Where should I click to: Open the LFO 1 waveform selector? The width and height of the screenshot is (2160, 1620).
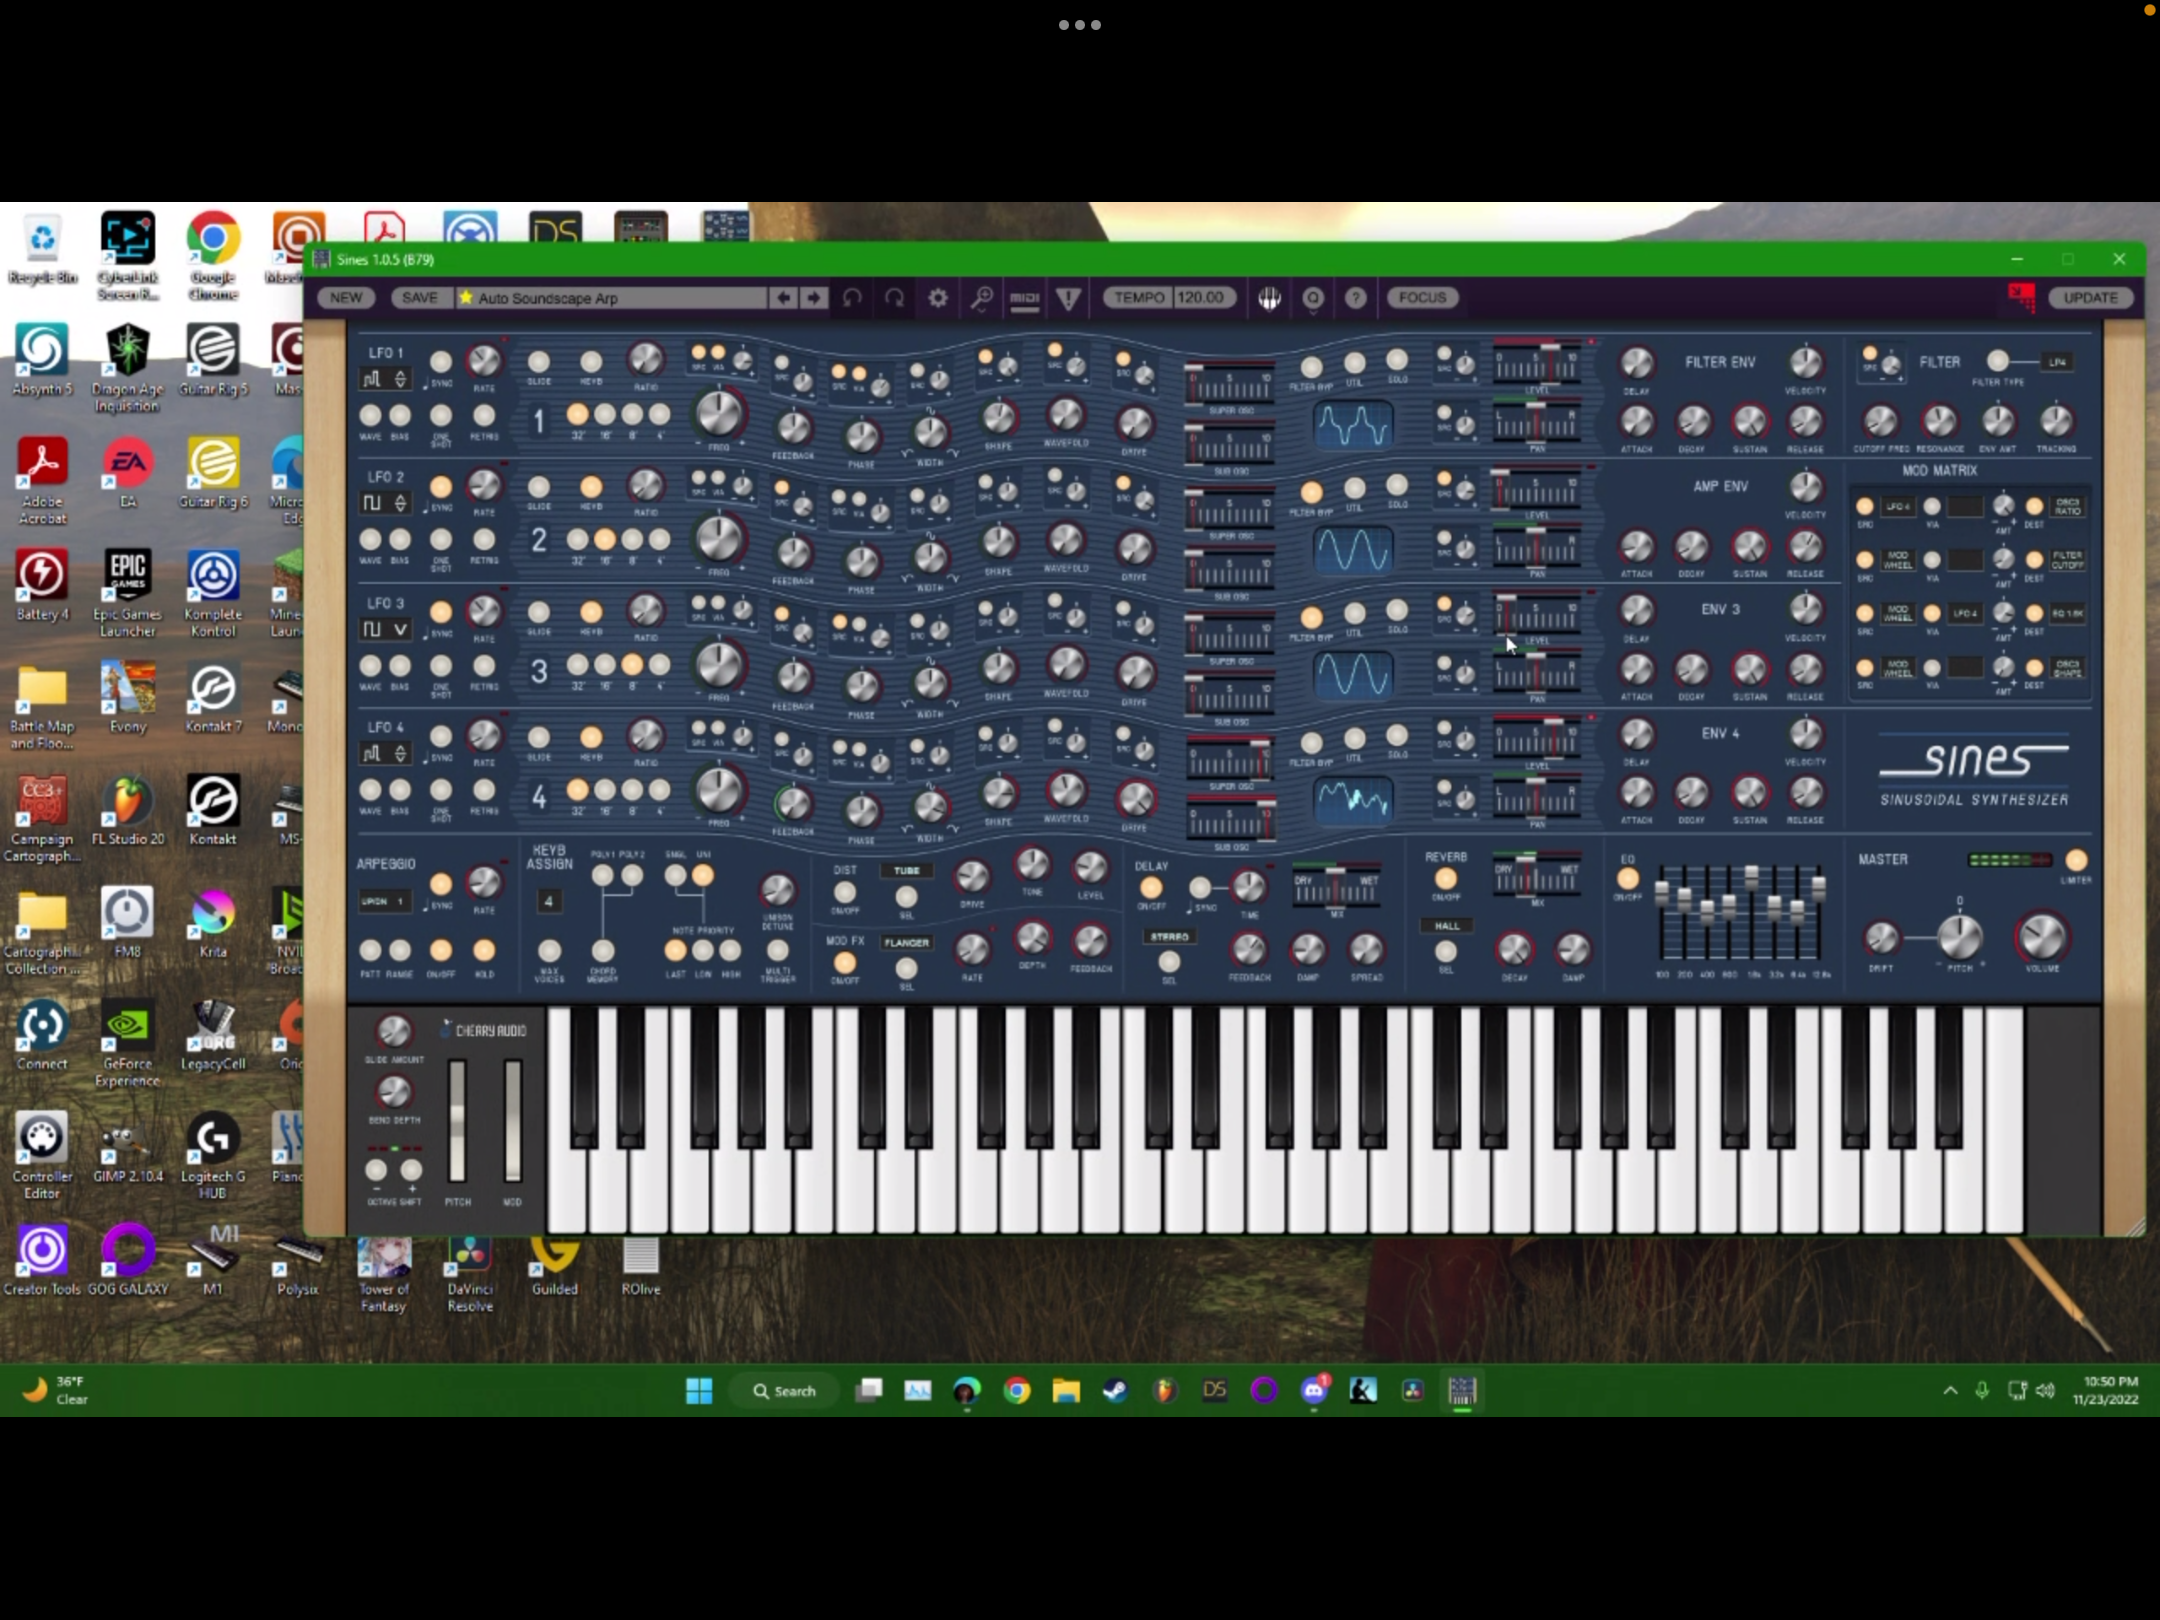click(x=384, y=379)
